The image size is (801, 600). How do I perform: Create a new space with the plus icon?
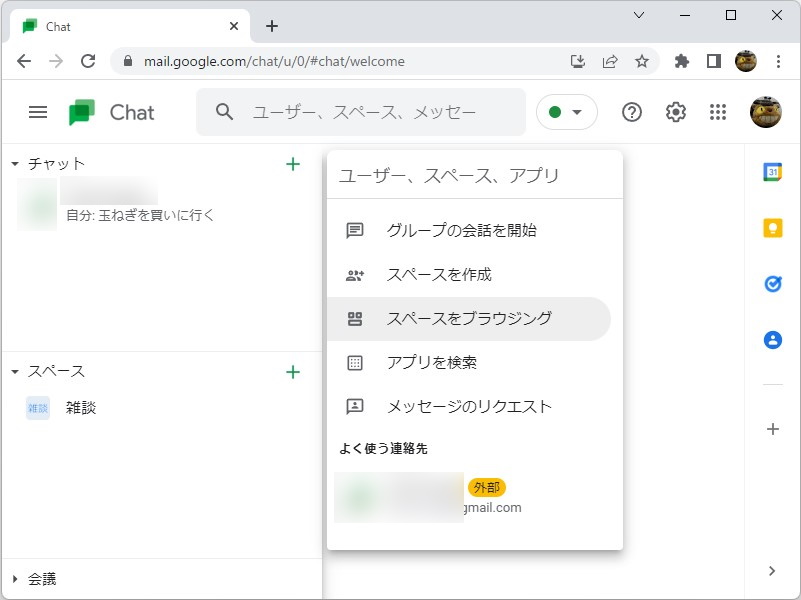(x=293, y=371)
